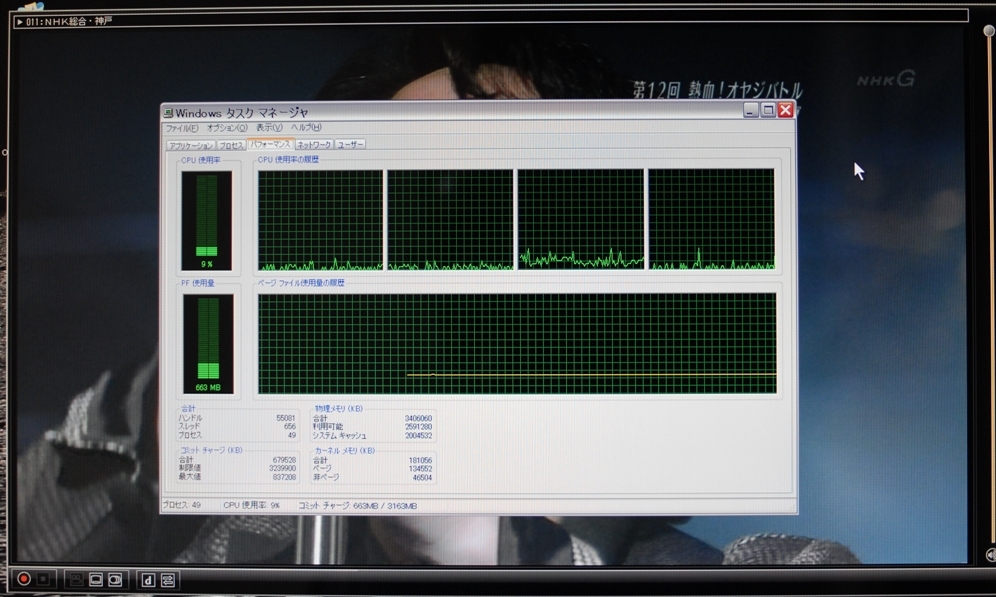
Task: Click the vertical volume slider handle
Action: pyautogui.click(x=989, y=30)
